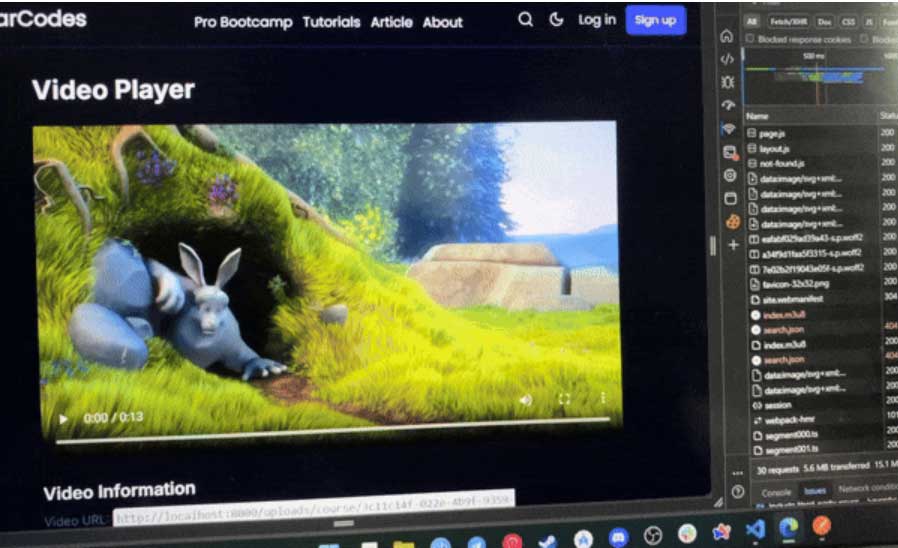Select the Network wifi icon in DevTools

tap(728, 129)
